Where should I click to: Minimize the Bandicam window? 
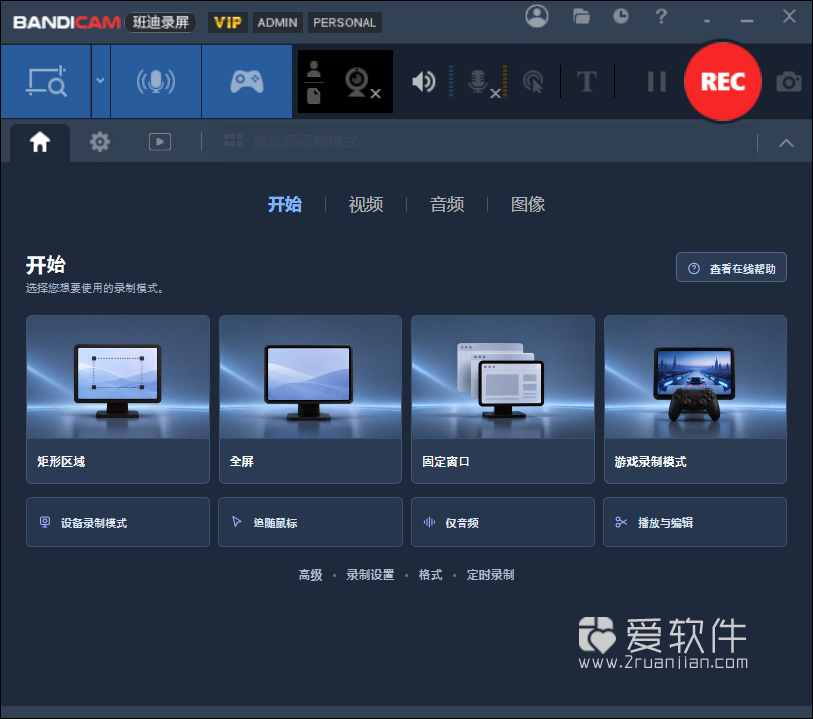tap(747, 19)
